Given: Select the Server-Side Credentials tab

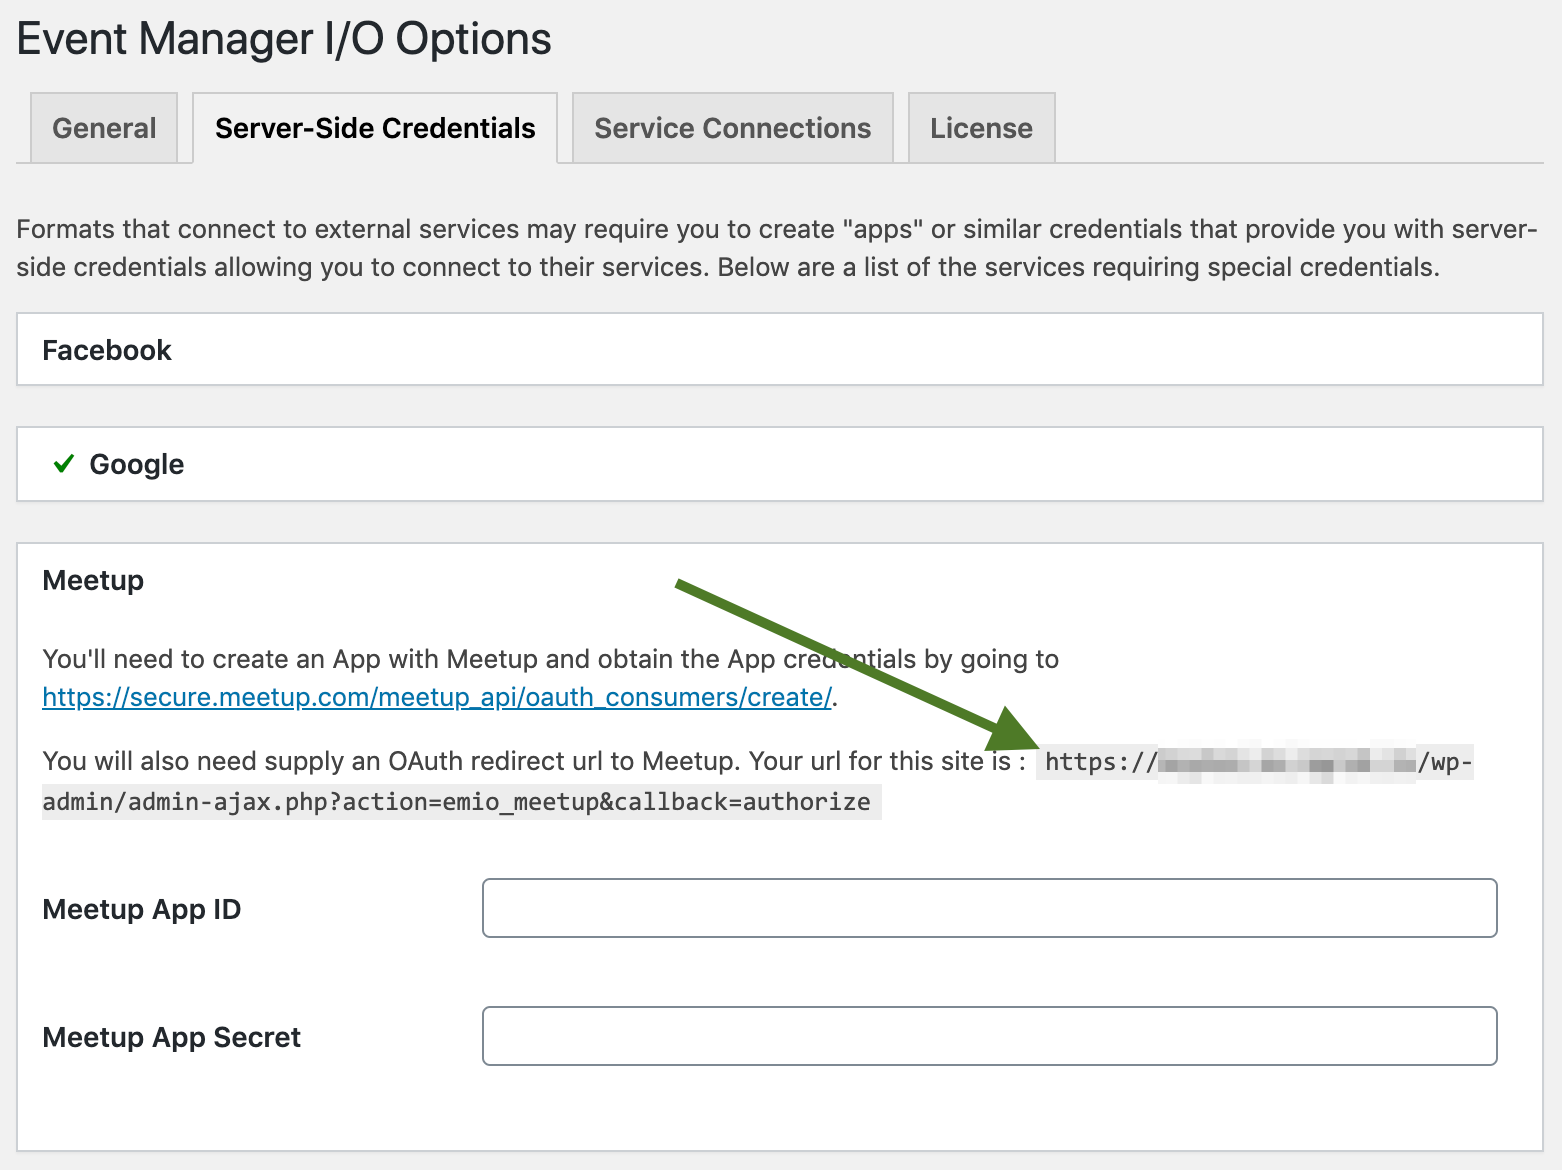Looking at the screenshot, I should tap(374, 127).
